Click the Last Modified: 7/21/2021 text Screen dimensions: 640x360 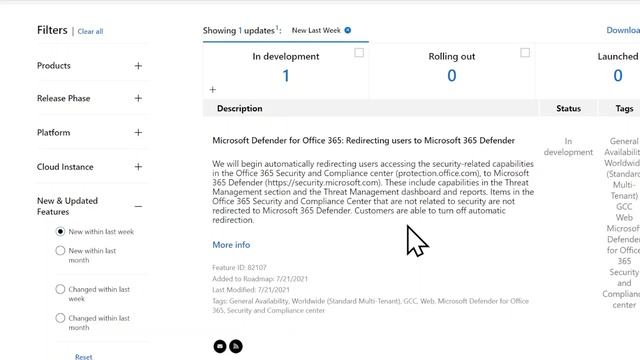click(x=251, y=290)
